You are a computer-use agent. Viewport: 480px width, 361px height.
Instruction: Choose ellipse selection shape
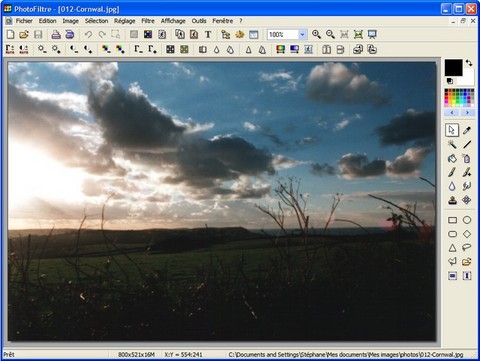coord(467,220)
